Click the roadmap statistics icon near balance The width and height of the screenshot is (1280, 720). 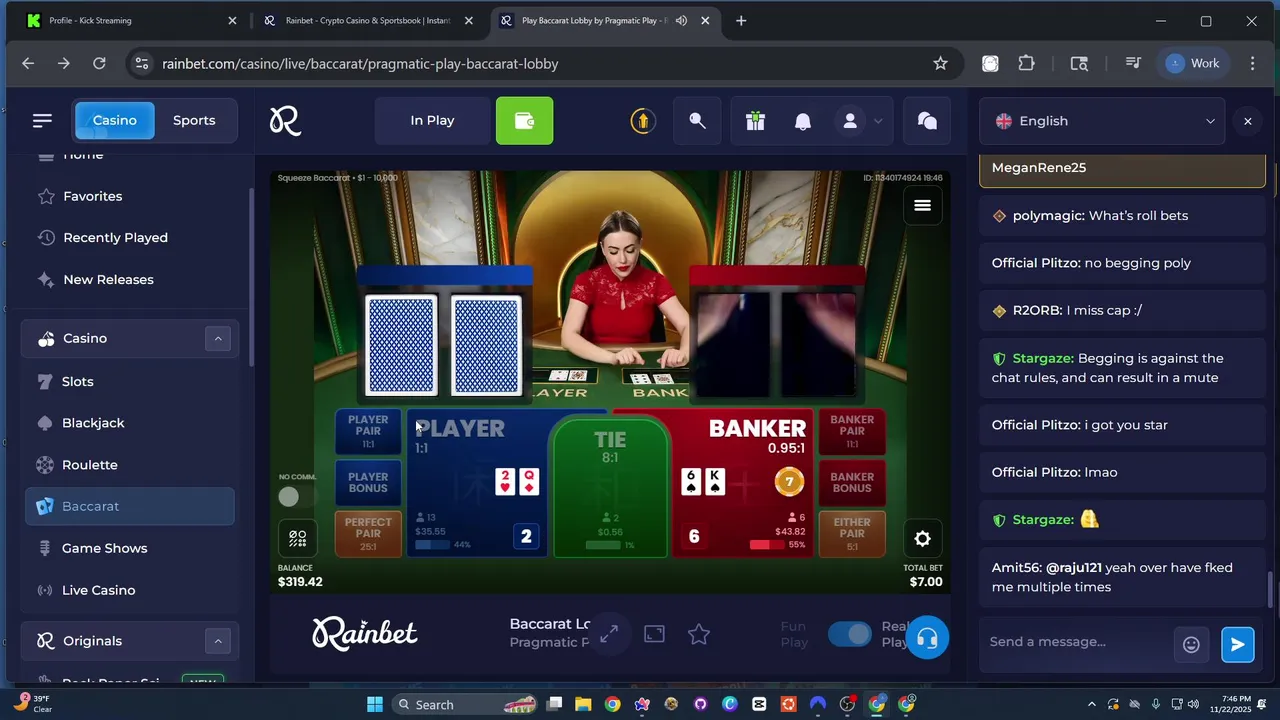(298, 538)
